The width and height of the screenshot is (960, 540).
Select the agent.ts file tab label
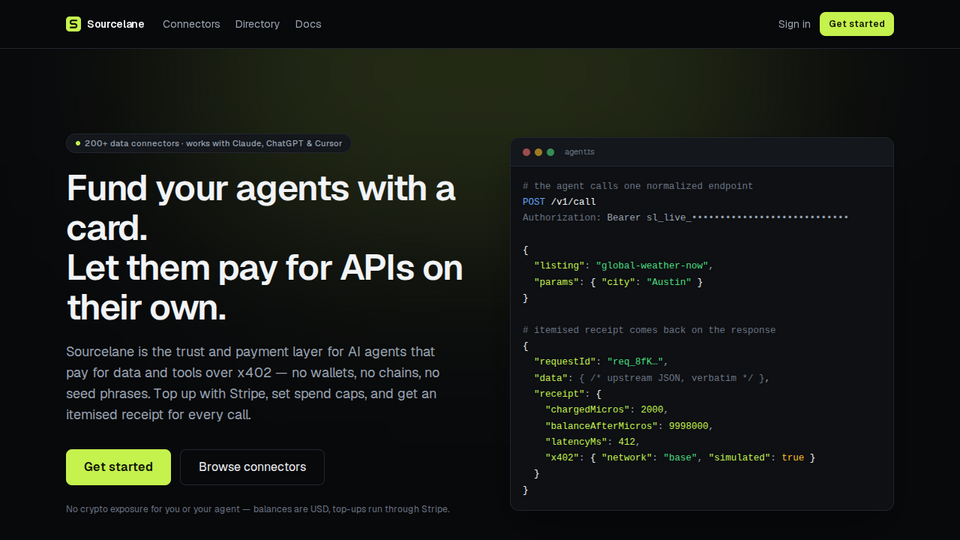[x=579, y=152]
